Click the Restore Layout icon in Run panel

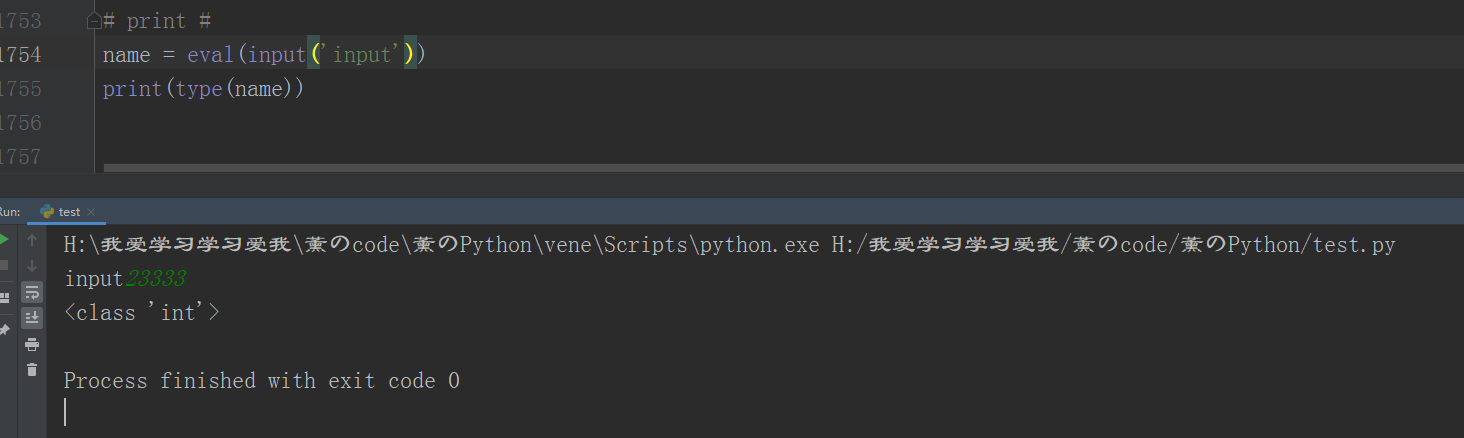4,297
